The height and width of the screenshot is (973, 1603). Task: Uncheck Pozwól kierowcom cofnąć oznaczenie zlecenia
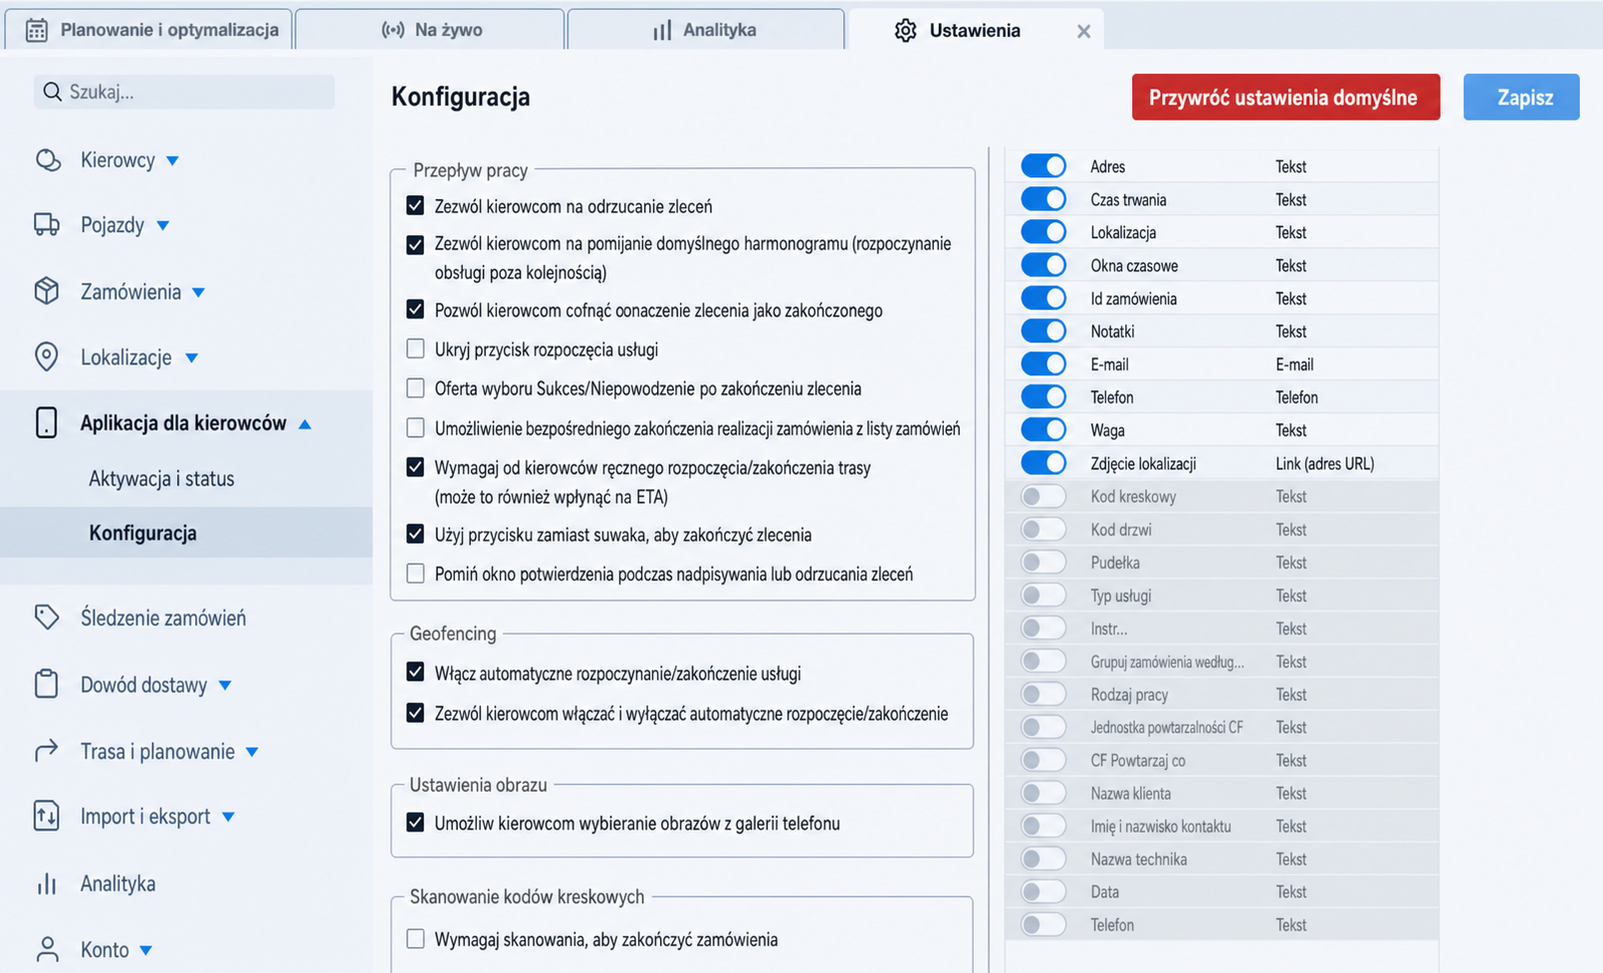tap(415, 309)
